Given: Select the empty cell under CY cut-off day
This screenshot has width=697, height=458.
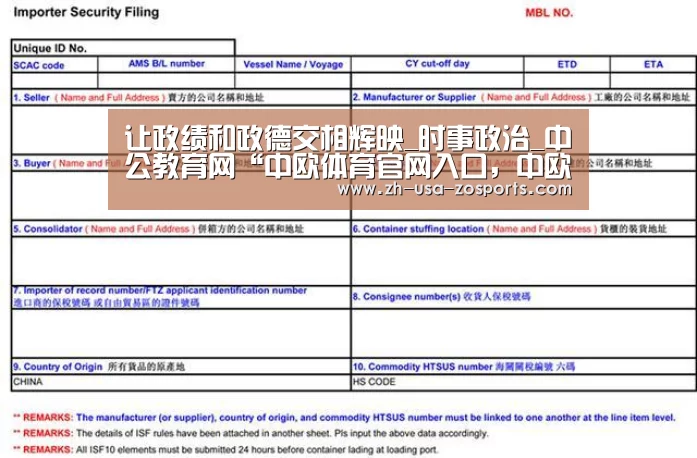Looking at the screenshot, I should (x=438, y=80).
